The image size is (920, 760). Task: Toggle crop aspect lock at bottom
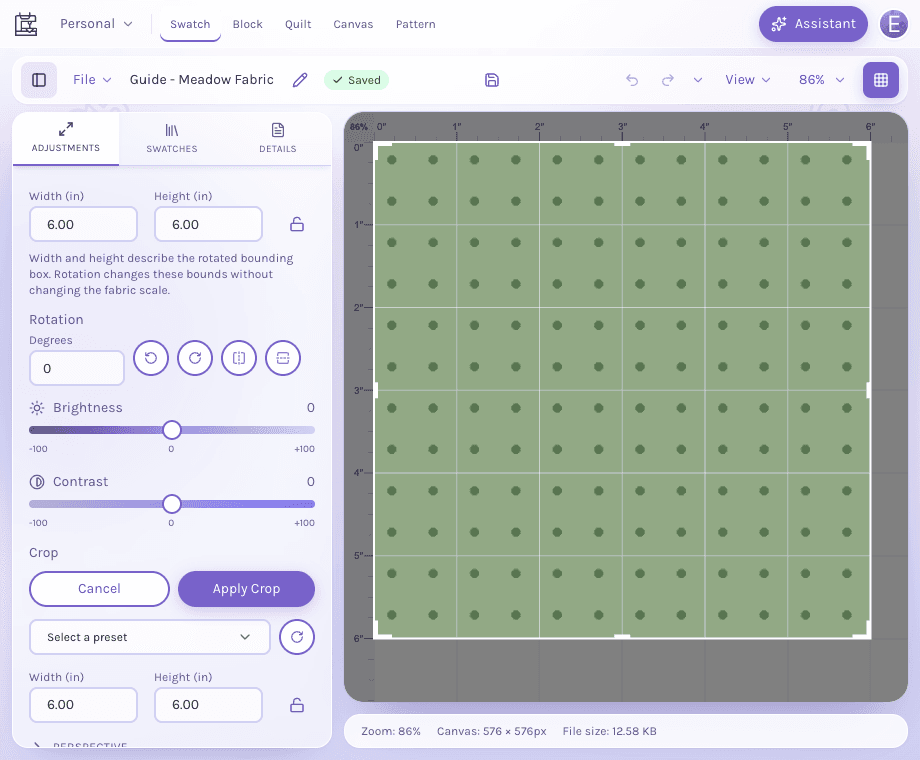pos(297,705)
